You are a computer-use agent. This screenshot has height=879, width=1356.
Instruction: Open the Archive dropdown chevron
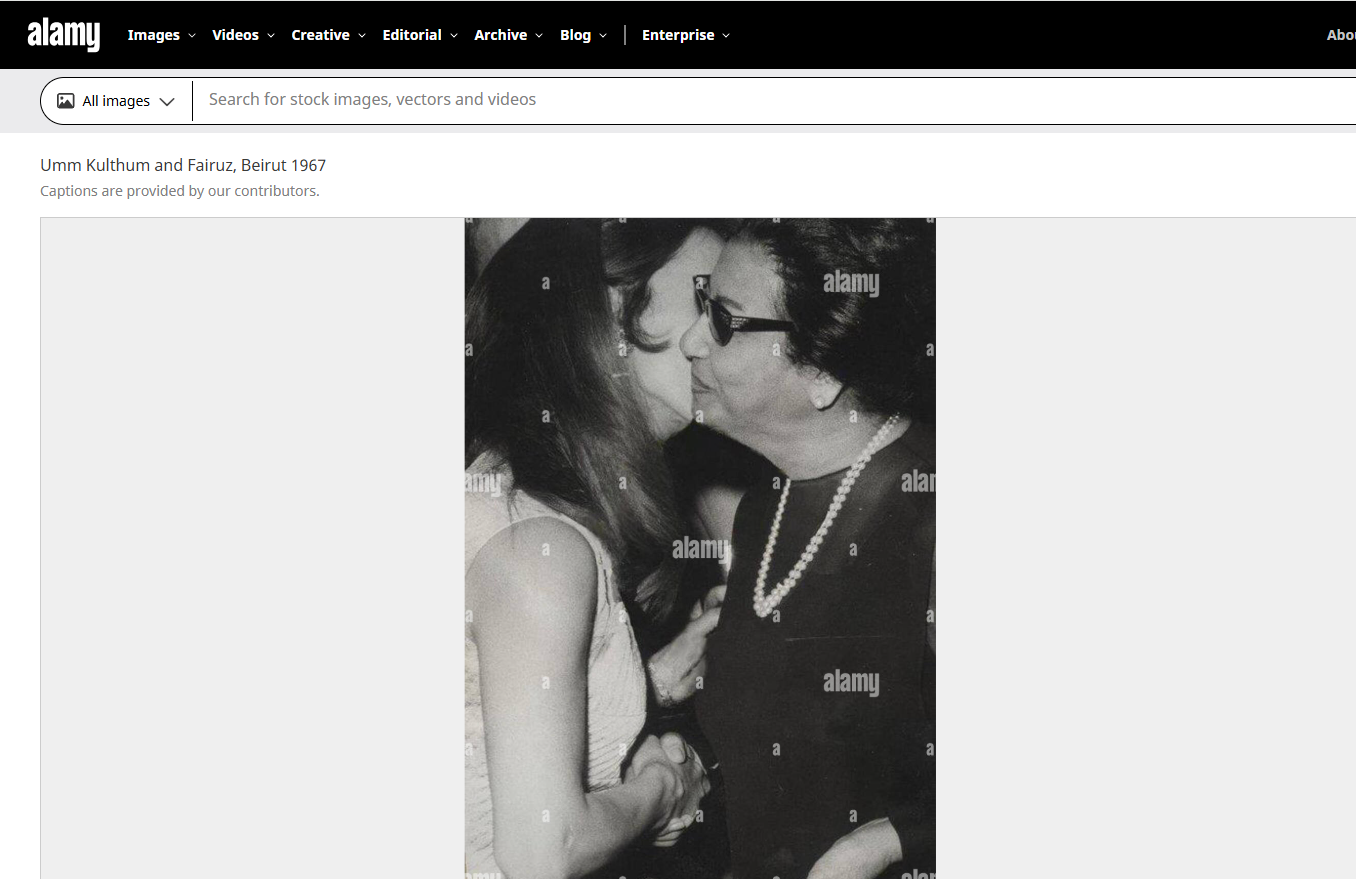540,35
